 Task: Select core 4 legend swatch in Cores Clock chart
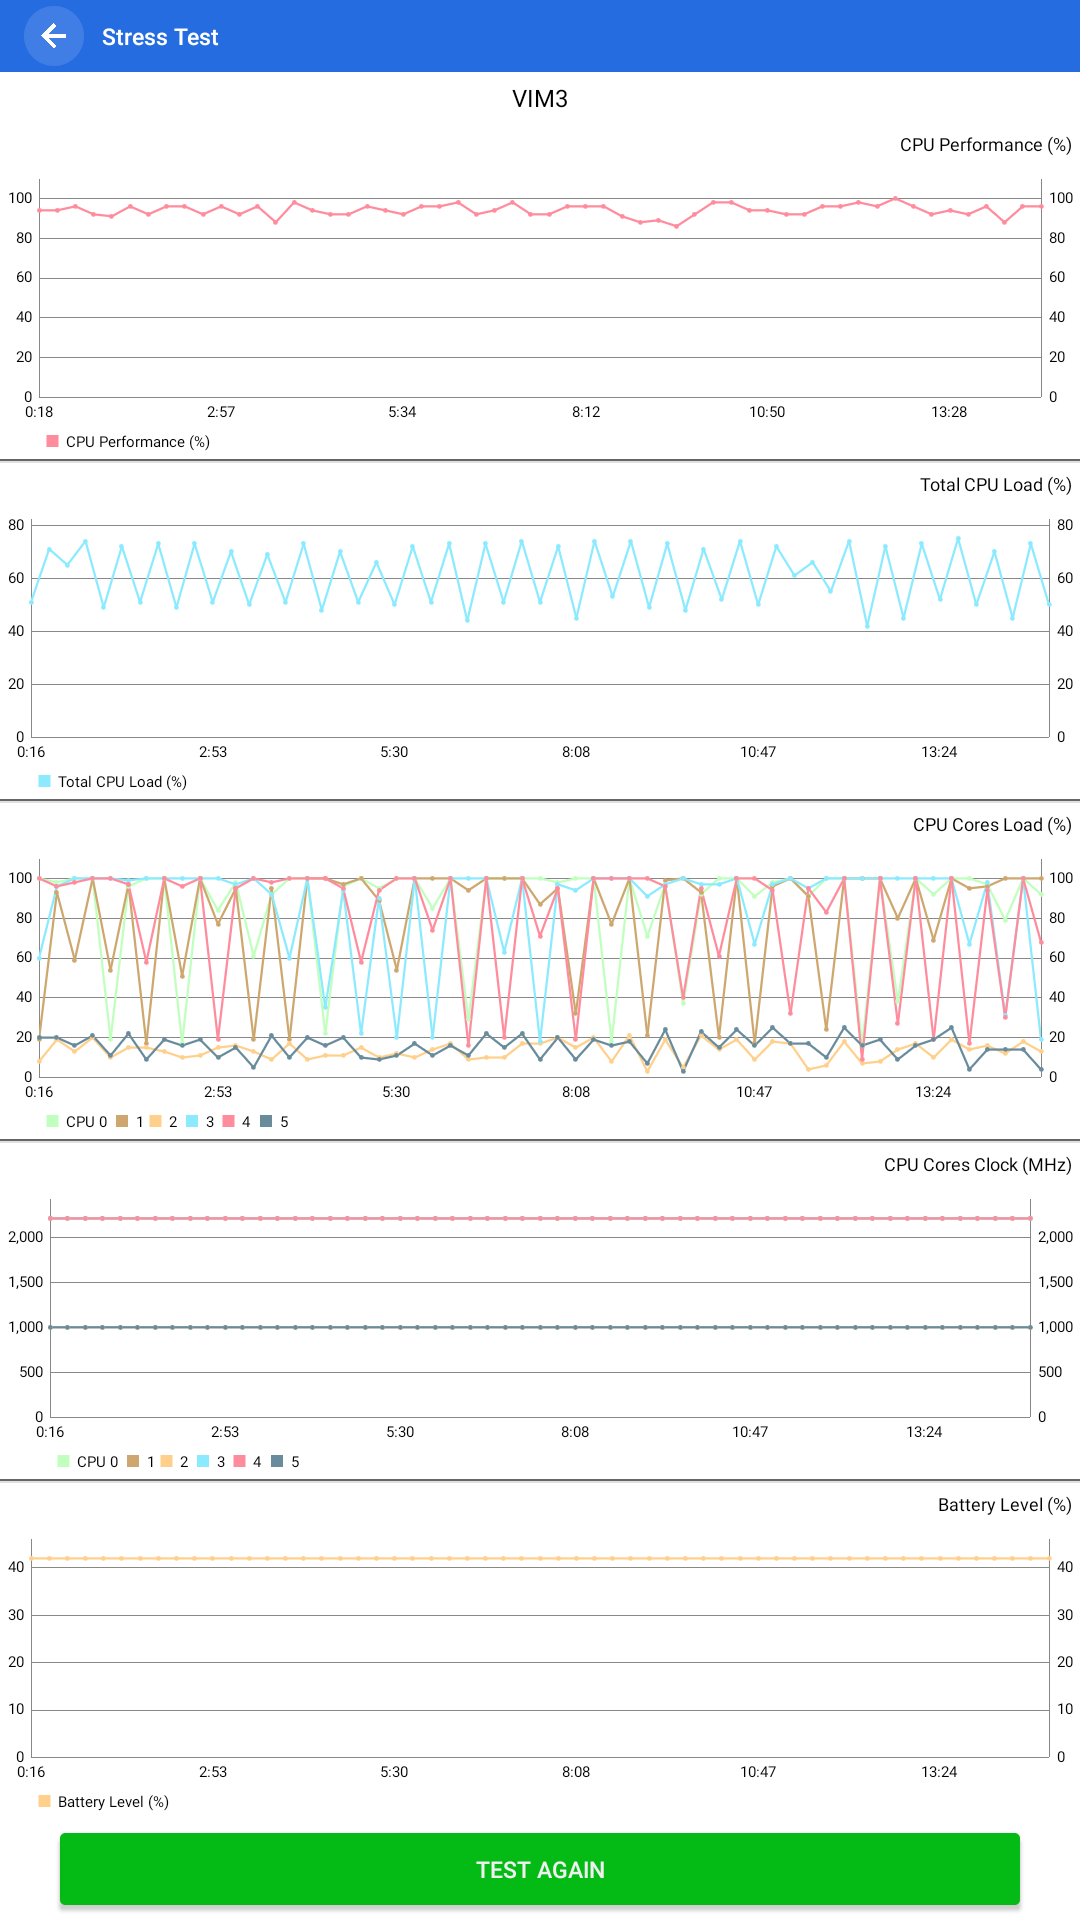pyautogui.click(x=240, y=1461)
